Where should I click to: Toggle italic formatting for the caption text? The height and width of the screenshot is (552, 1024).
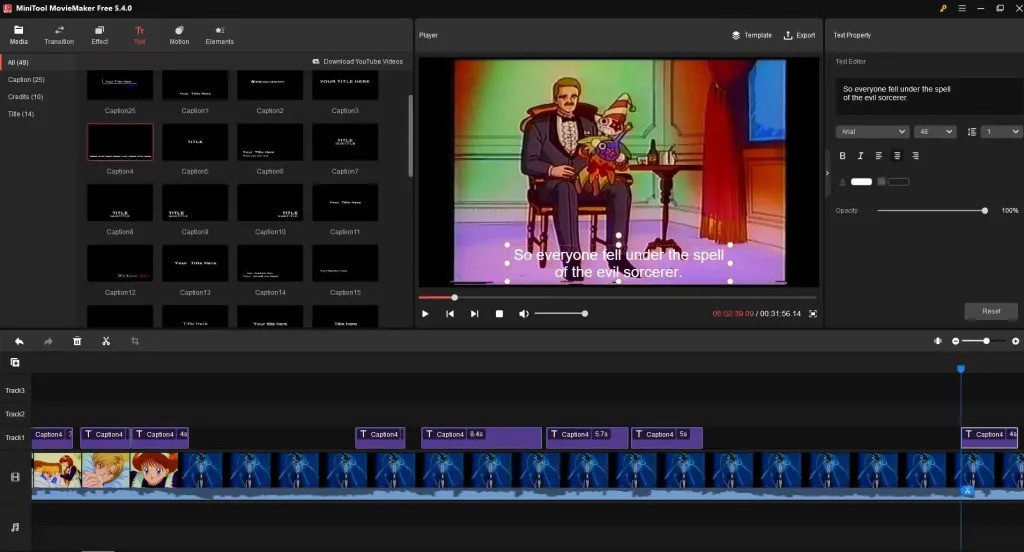click(860, 156)
